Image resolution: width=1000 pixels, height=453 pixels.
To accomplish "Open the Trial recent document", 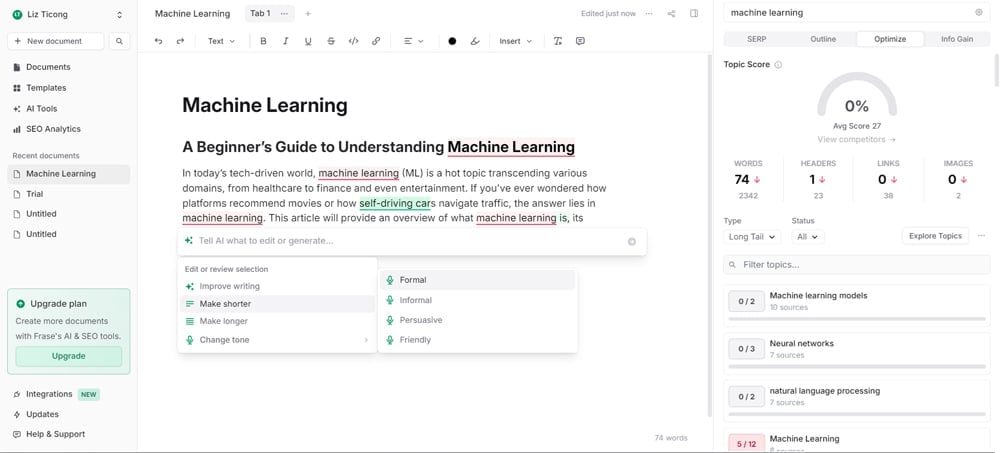I will 69,194.
